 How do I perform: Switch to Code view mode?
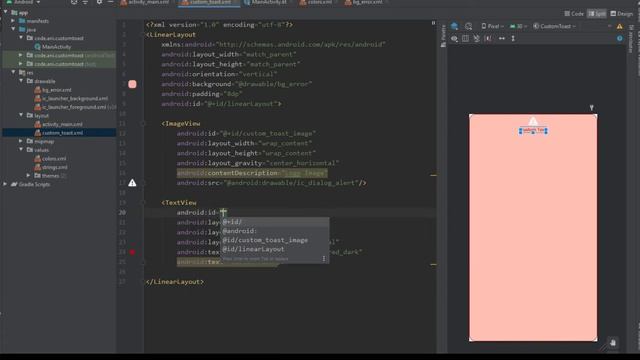tap(574, 13)
